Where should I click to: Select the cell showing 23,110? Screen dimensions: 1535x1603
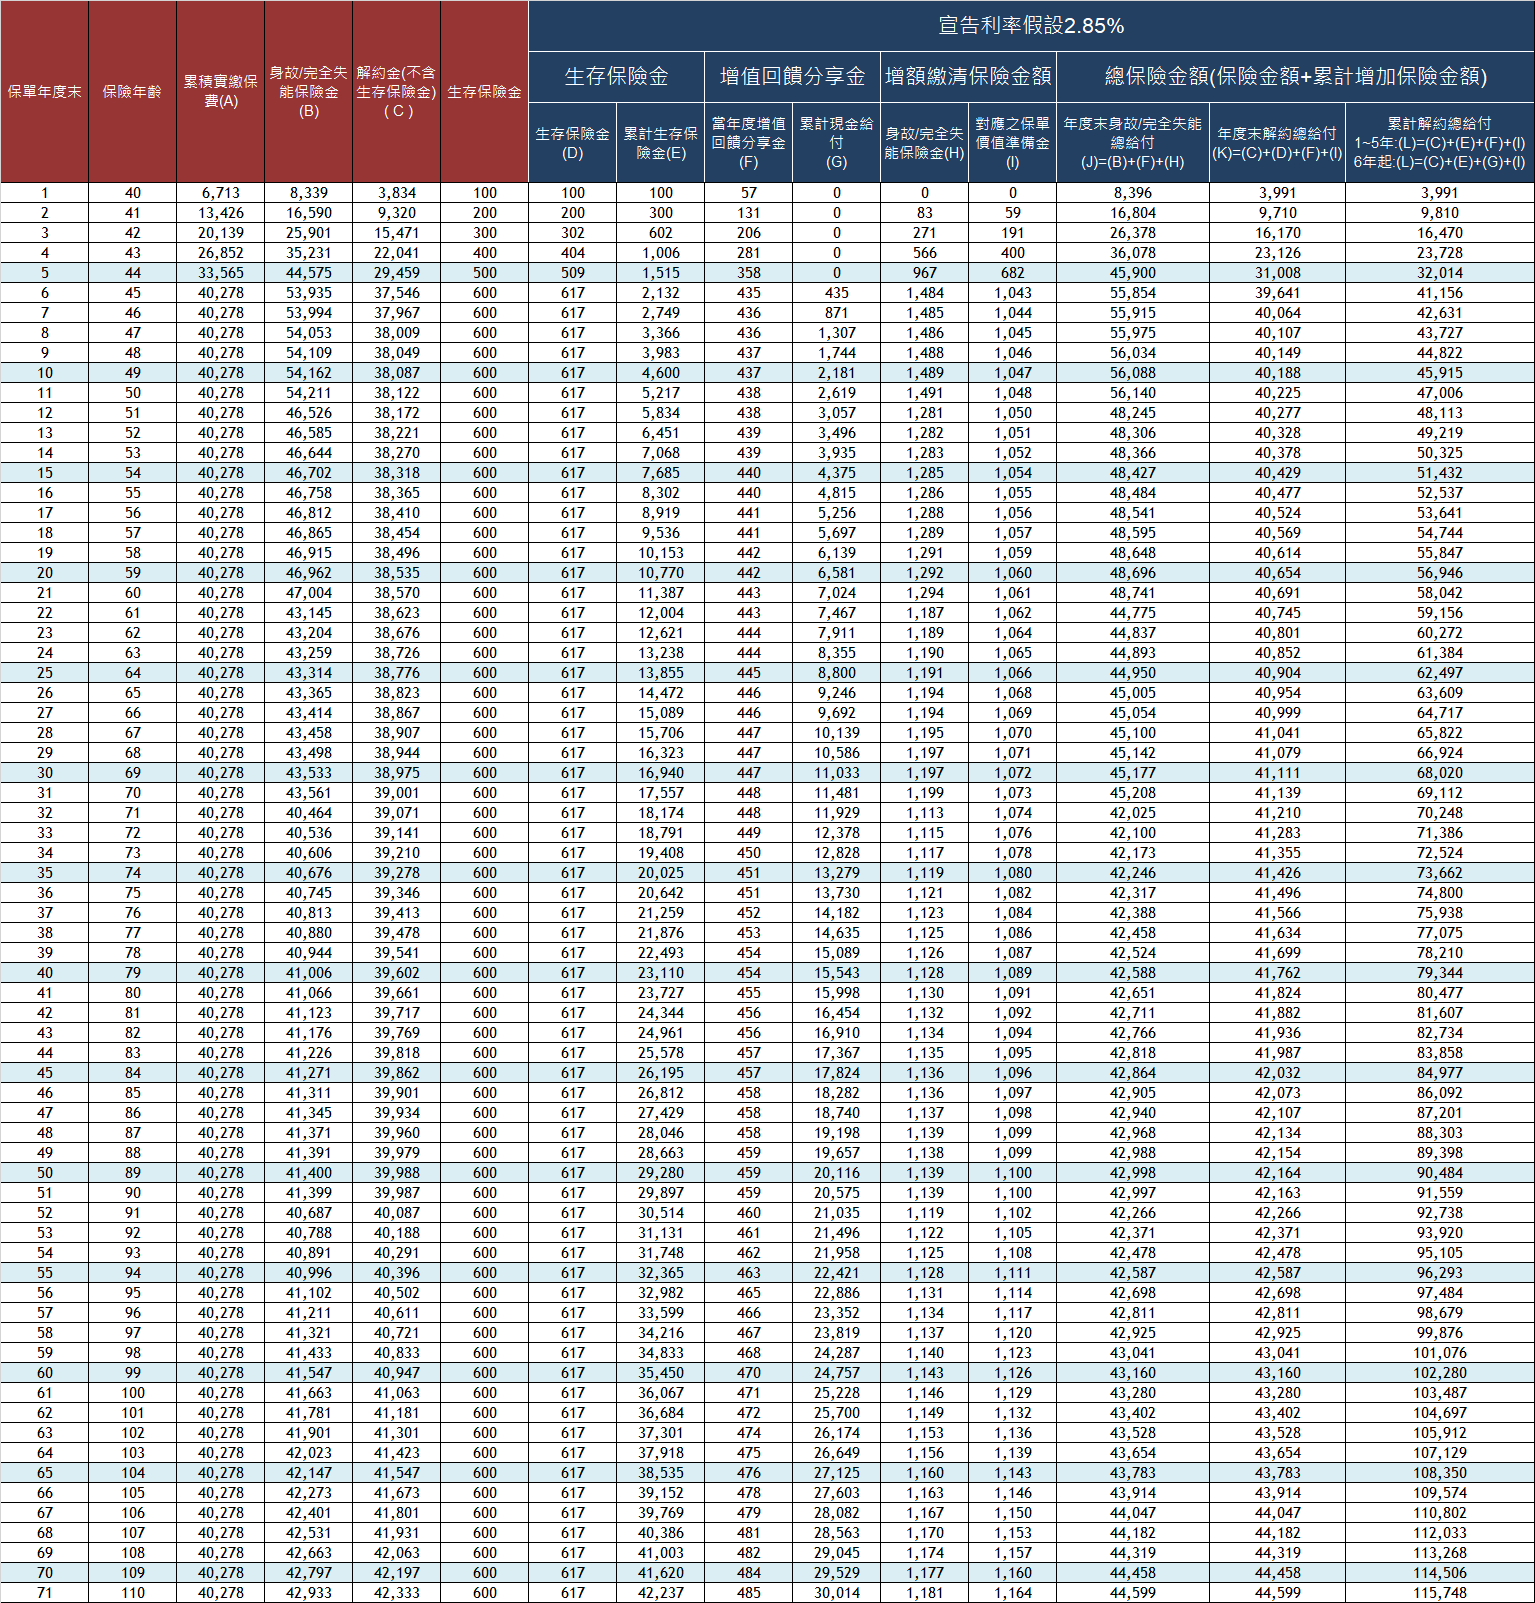coord(660,973)
